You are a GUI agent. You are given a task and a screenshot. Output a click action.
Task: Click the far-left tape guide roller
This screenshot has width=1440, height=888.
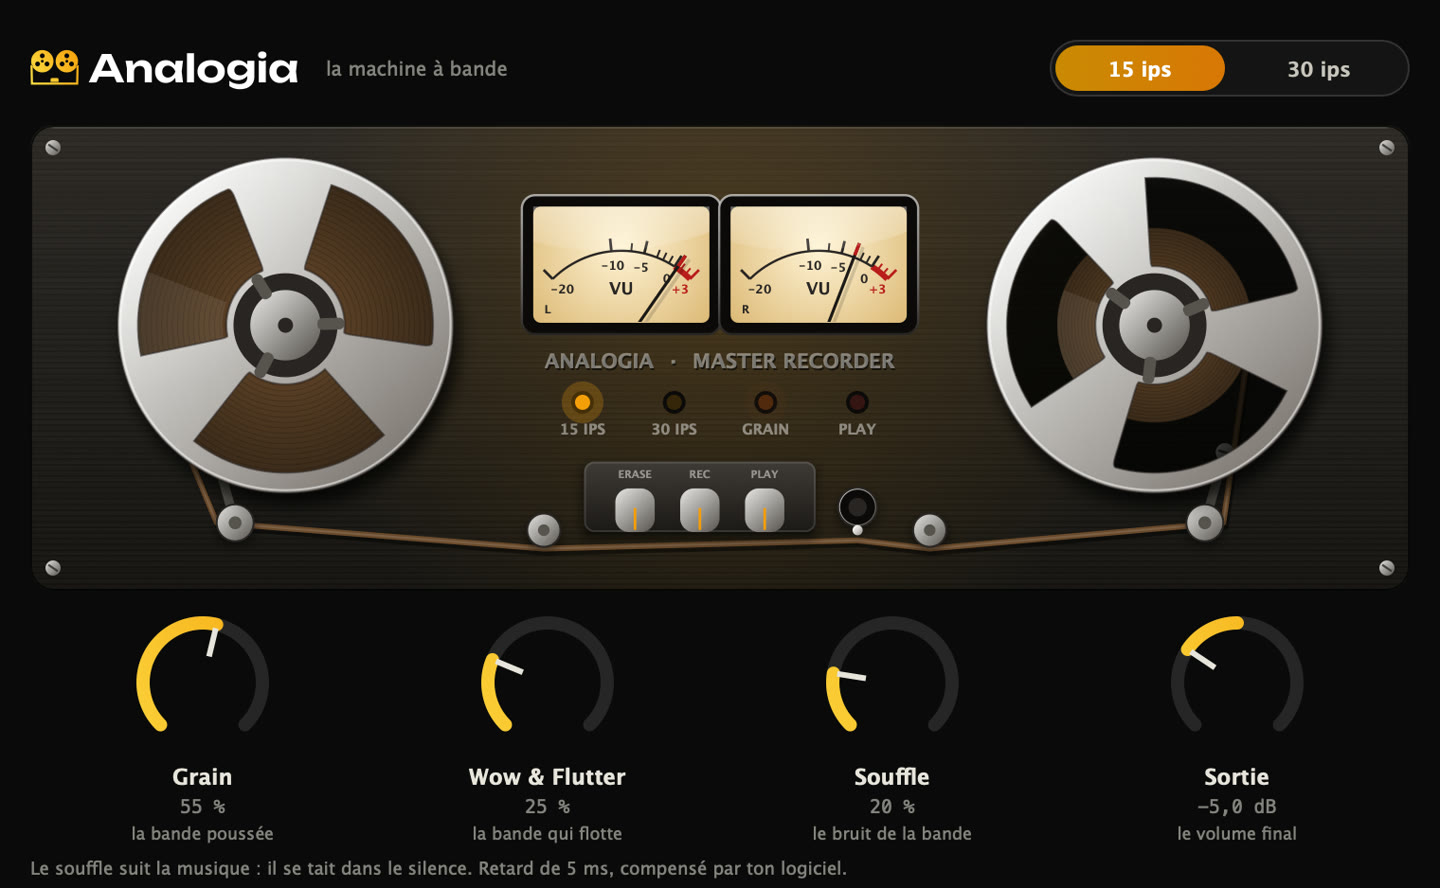(x=235, y=522)
